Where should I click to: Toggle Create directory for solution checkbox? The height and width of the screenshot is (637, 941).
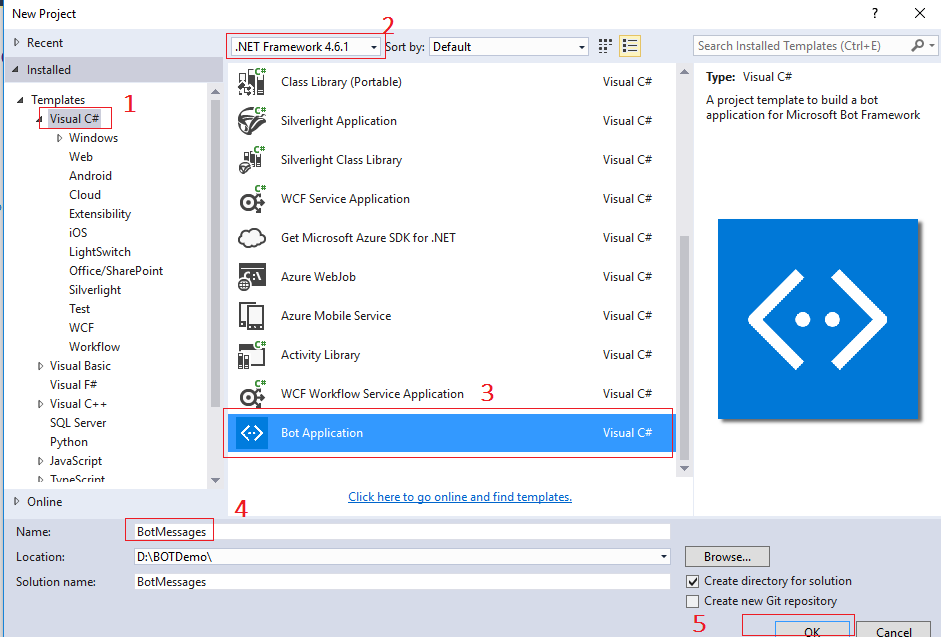[x=693, y=581]
